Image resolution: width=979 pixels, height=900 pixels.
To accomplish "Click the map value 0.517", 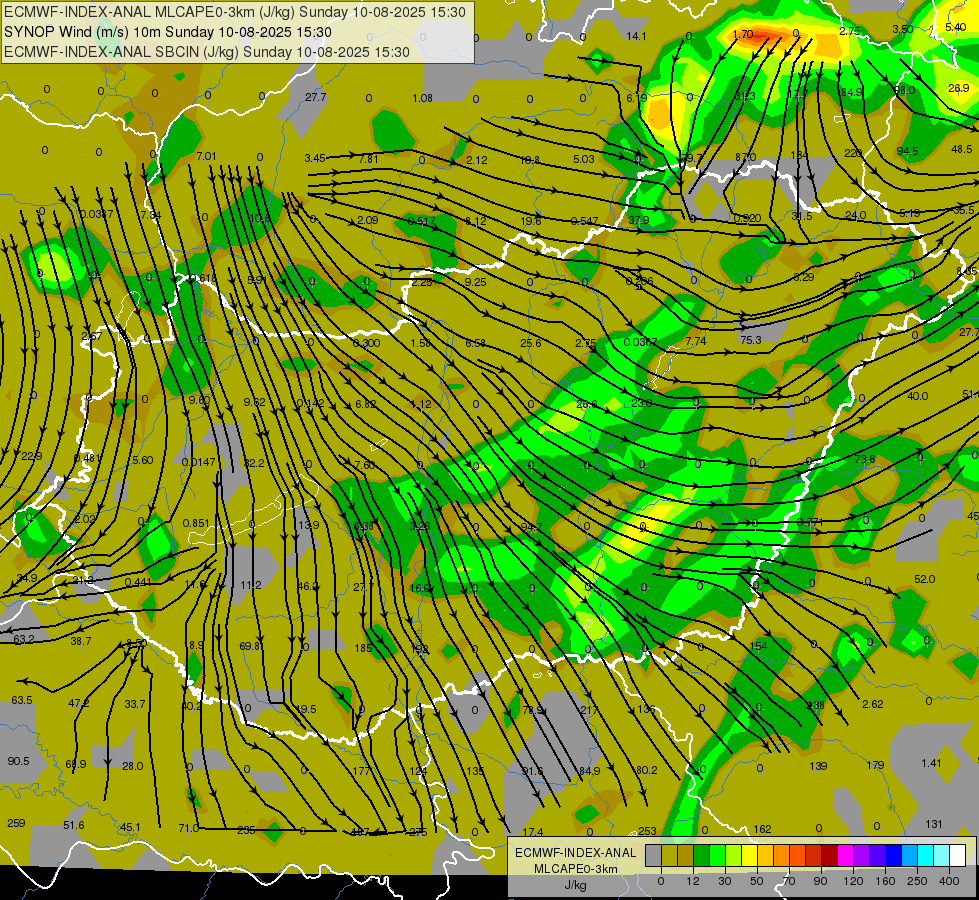I will [x=421, y=220].
